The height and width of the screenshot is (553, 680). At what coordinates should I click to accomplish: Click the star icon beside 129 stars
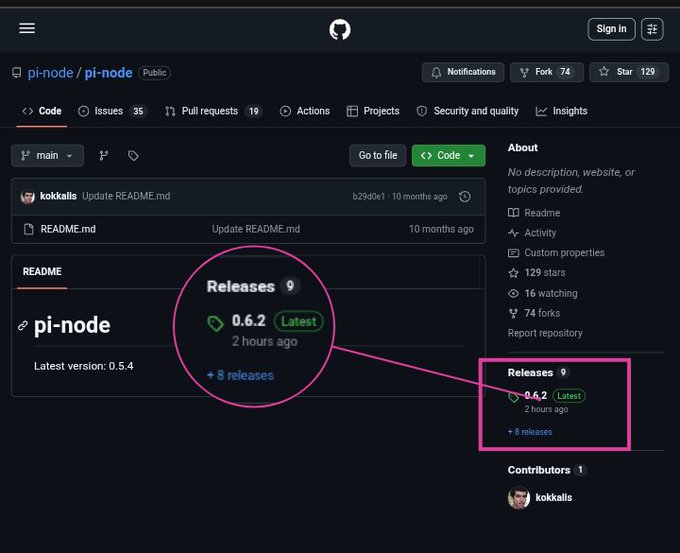[x=513, y=273]
